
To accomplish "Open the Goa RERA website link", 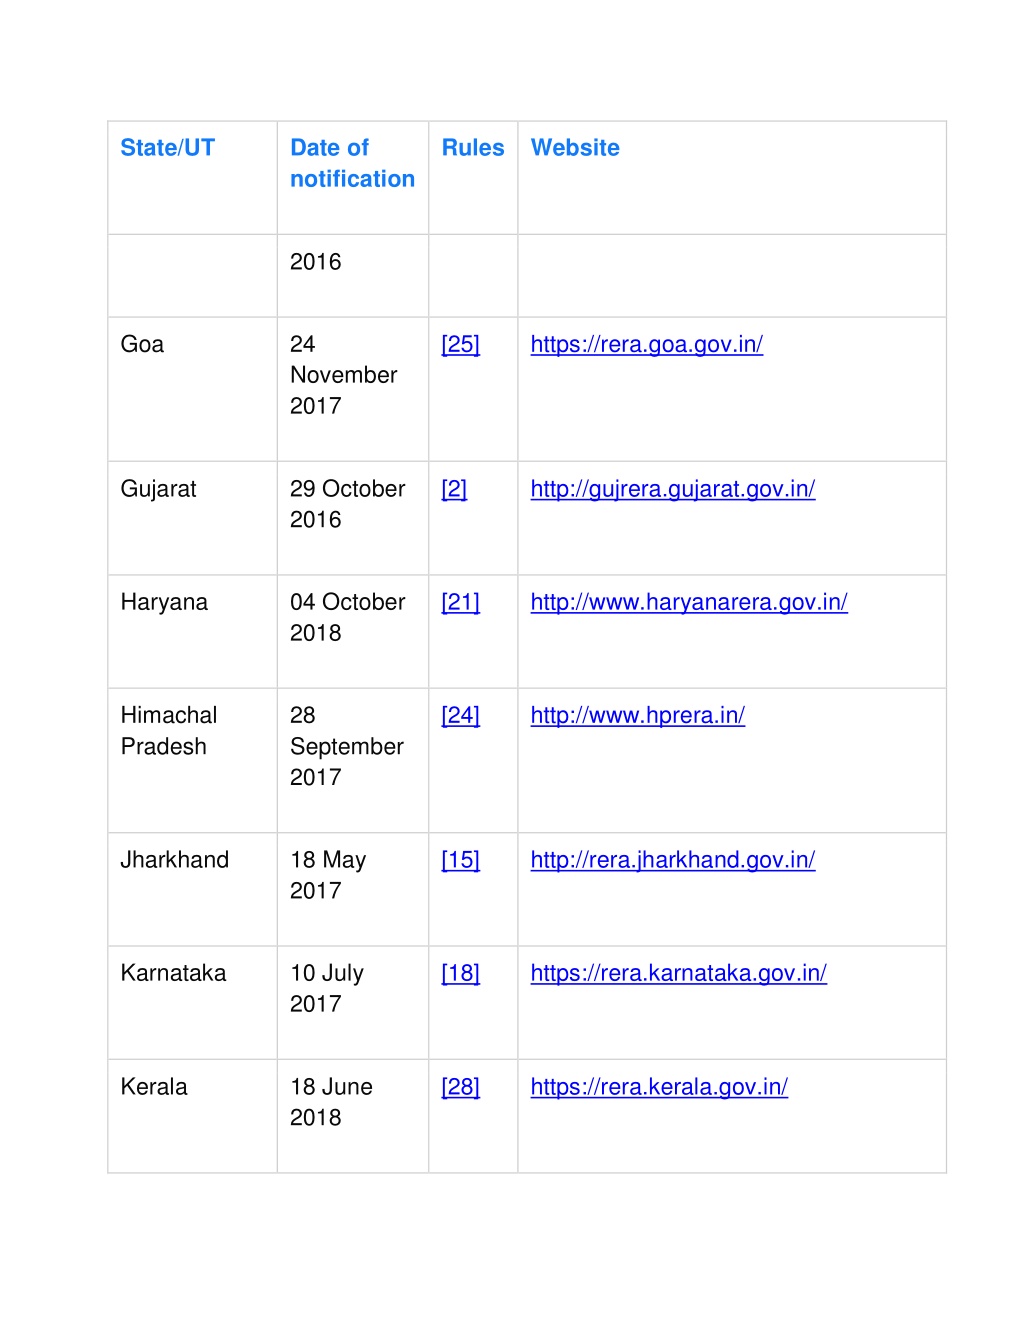I will [646, 345].
